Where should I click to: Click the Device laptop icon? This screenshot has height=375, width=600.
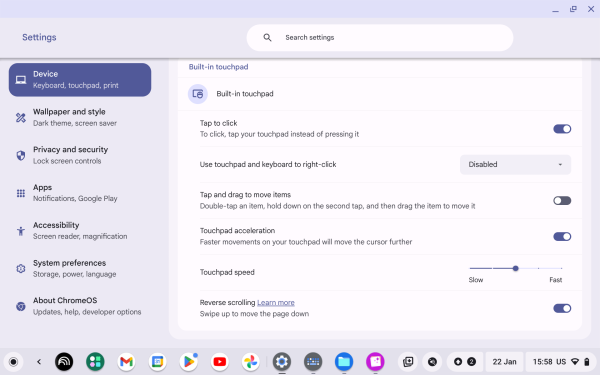[x=21, y=80]
